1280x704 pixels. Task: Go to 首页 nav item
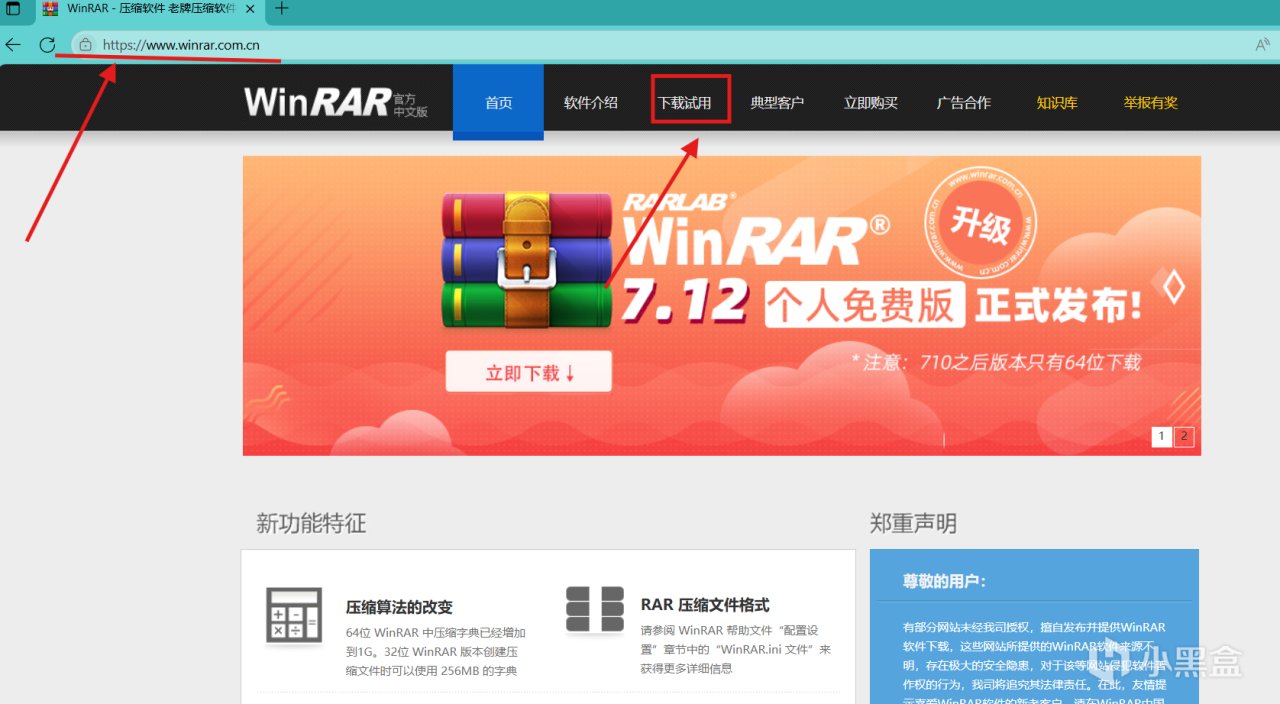click(498, 102)
